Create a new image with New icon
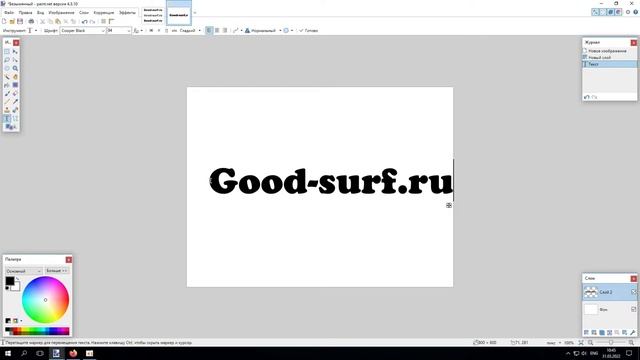 (x=4, y=21)
